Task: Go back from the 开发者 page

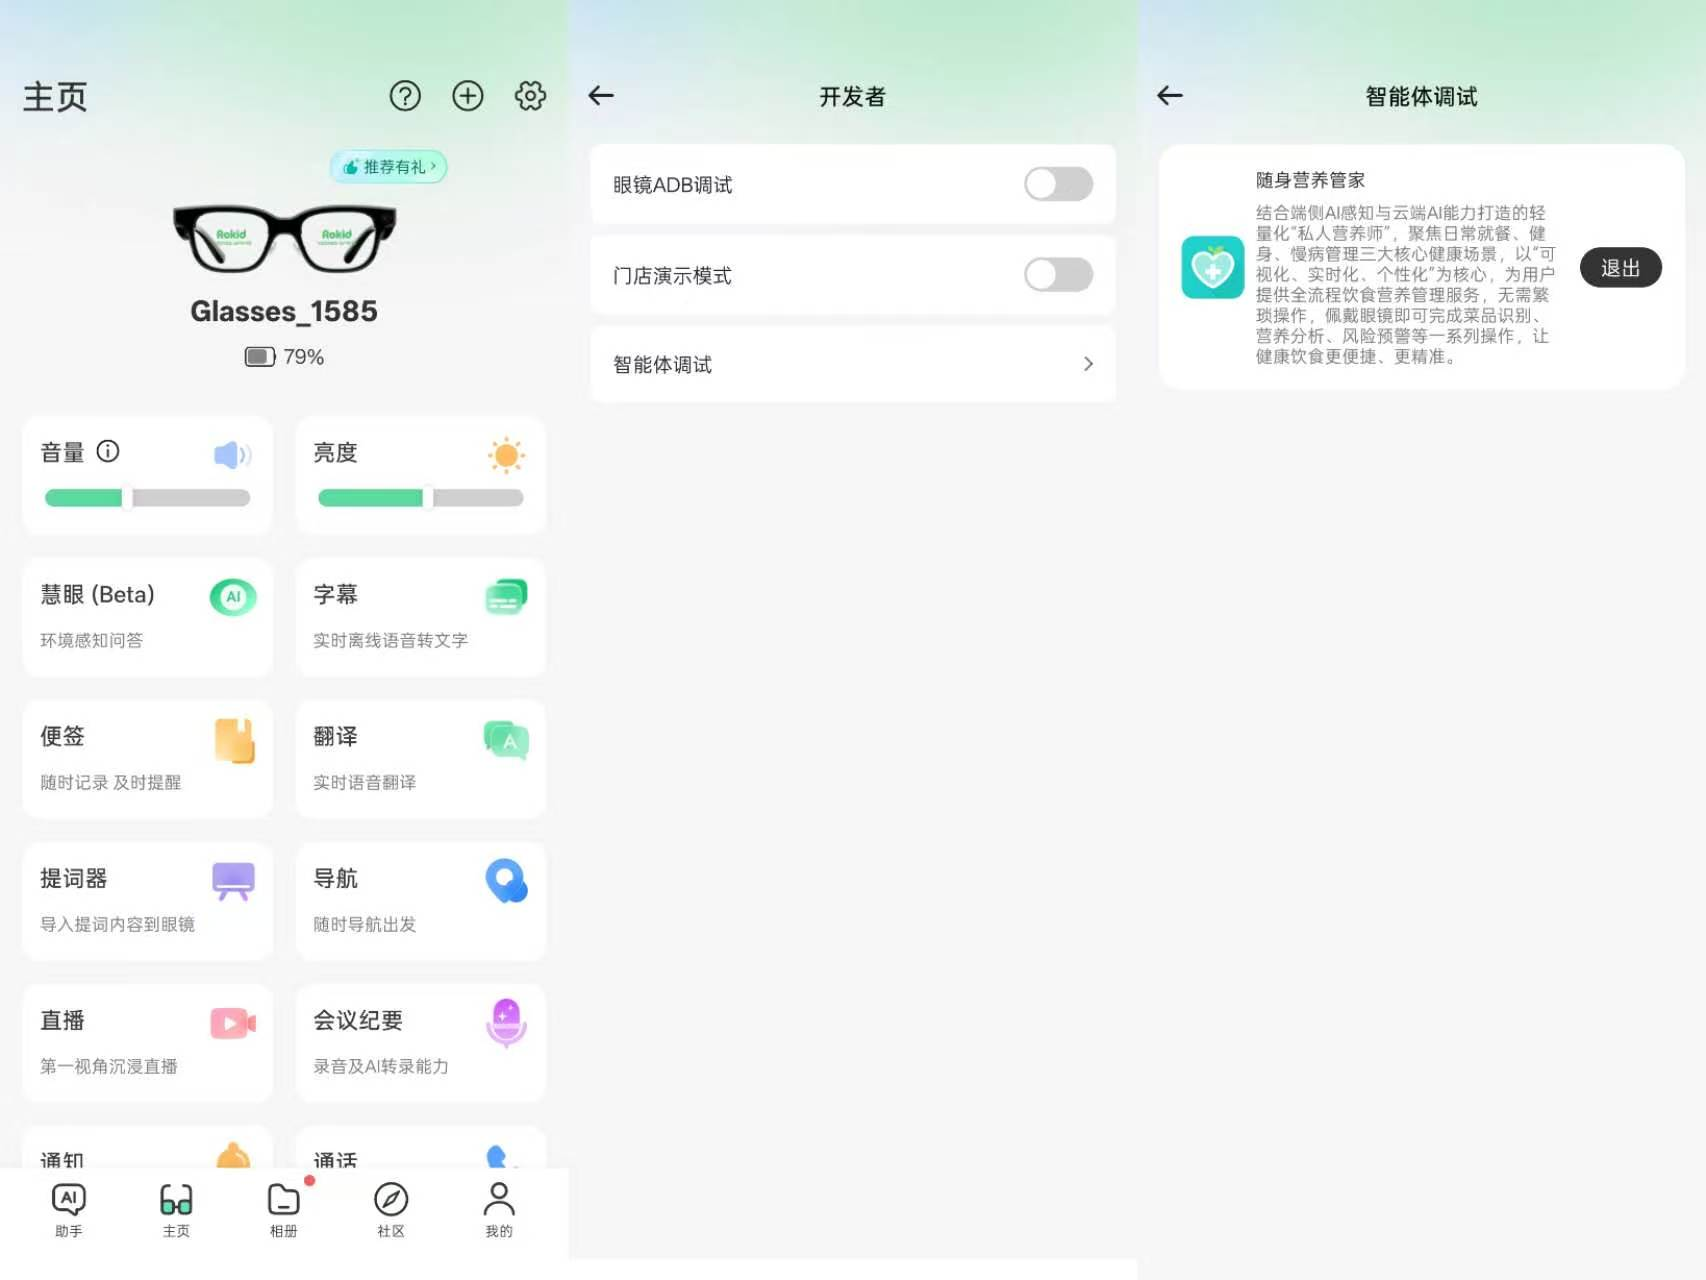Action: click(x=601, y=95)
